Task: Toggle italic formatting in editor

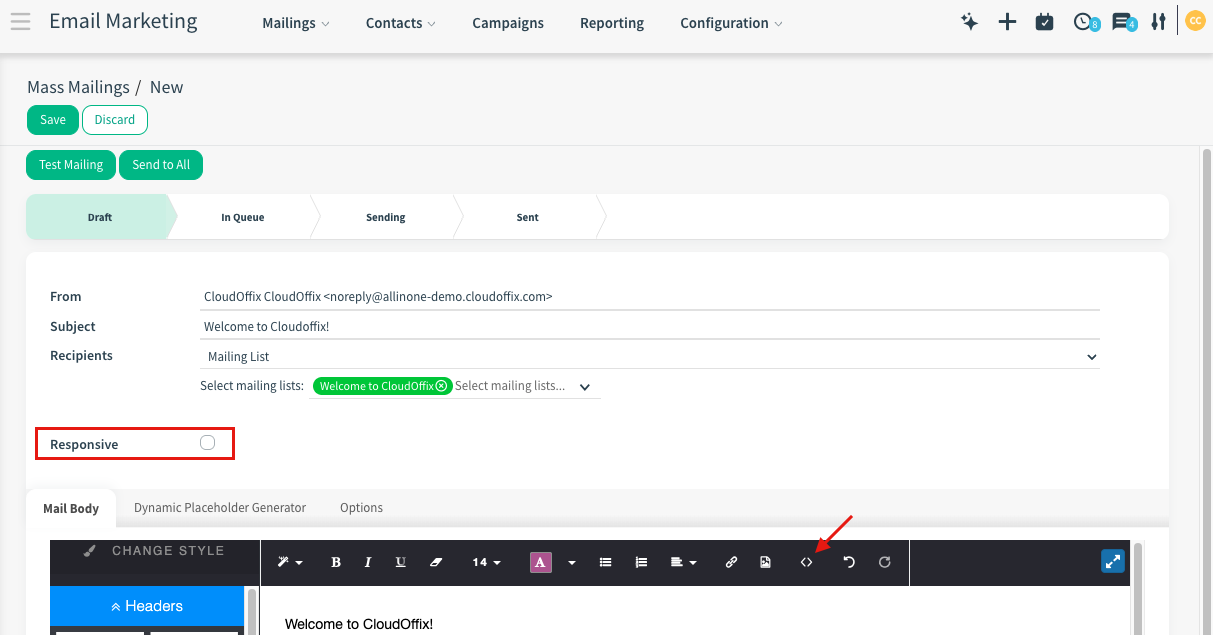Action: pyautogui.click(x=368, y=562)
